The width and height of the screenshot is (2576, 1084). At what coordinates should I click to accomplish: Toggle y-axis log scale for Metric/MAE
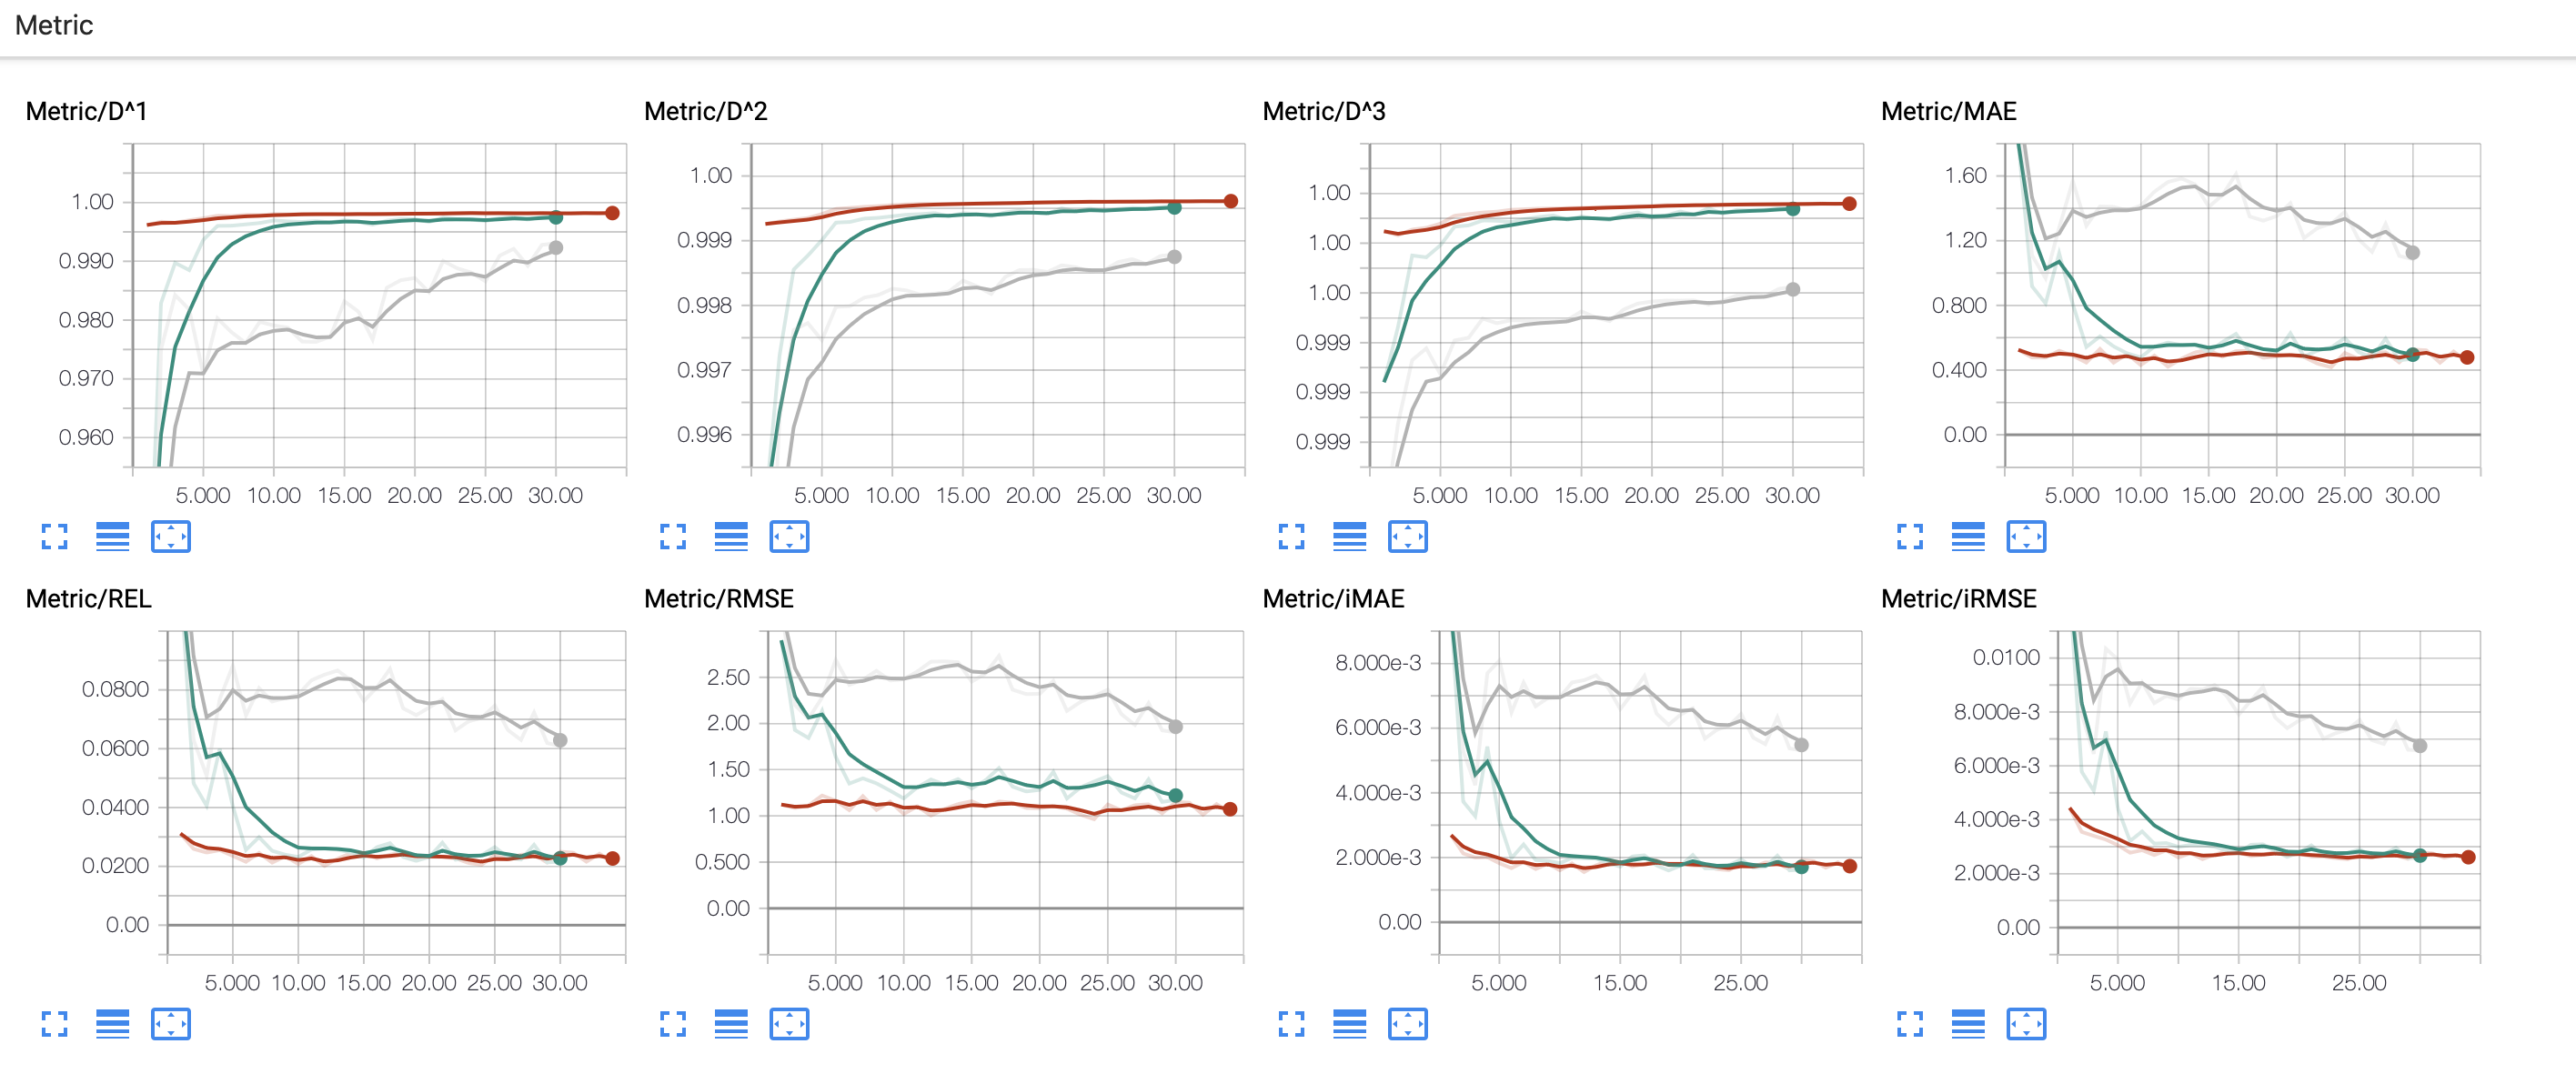(1967, 537)
